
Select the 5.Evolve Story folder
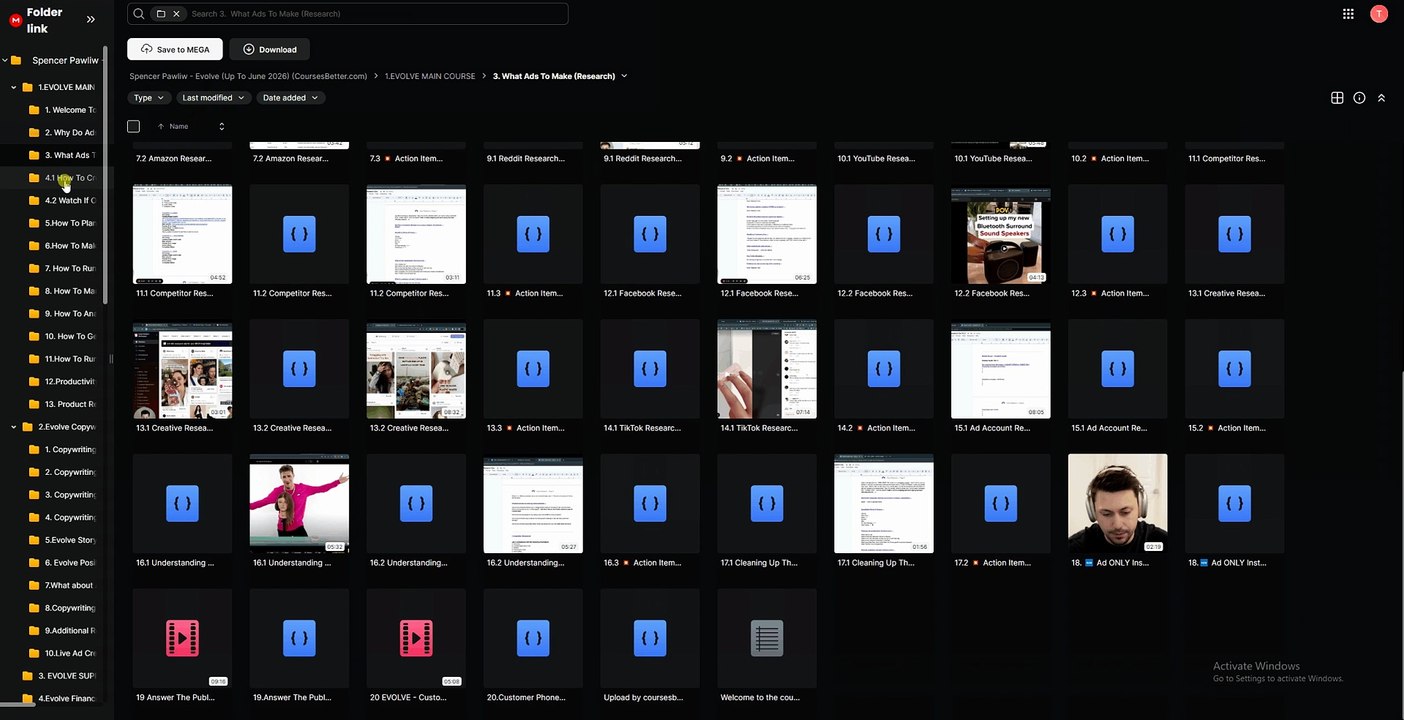tap(62, 540)
